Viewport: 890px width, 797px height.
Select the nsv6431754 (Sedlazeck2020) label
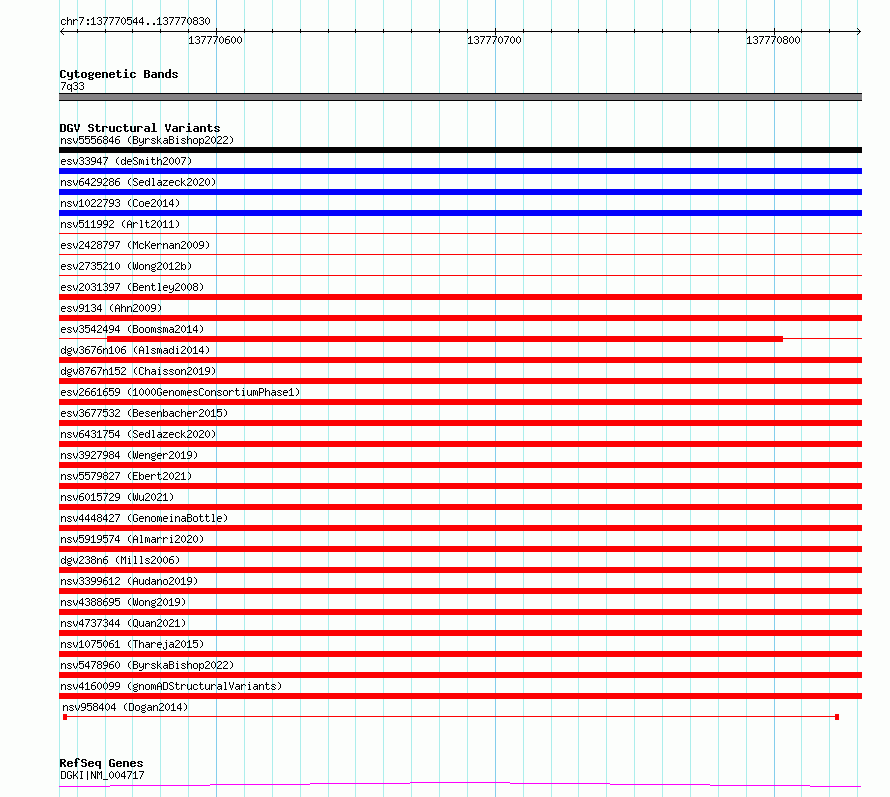pyautogui.click(x=138, y=434)
